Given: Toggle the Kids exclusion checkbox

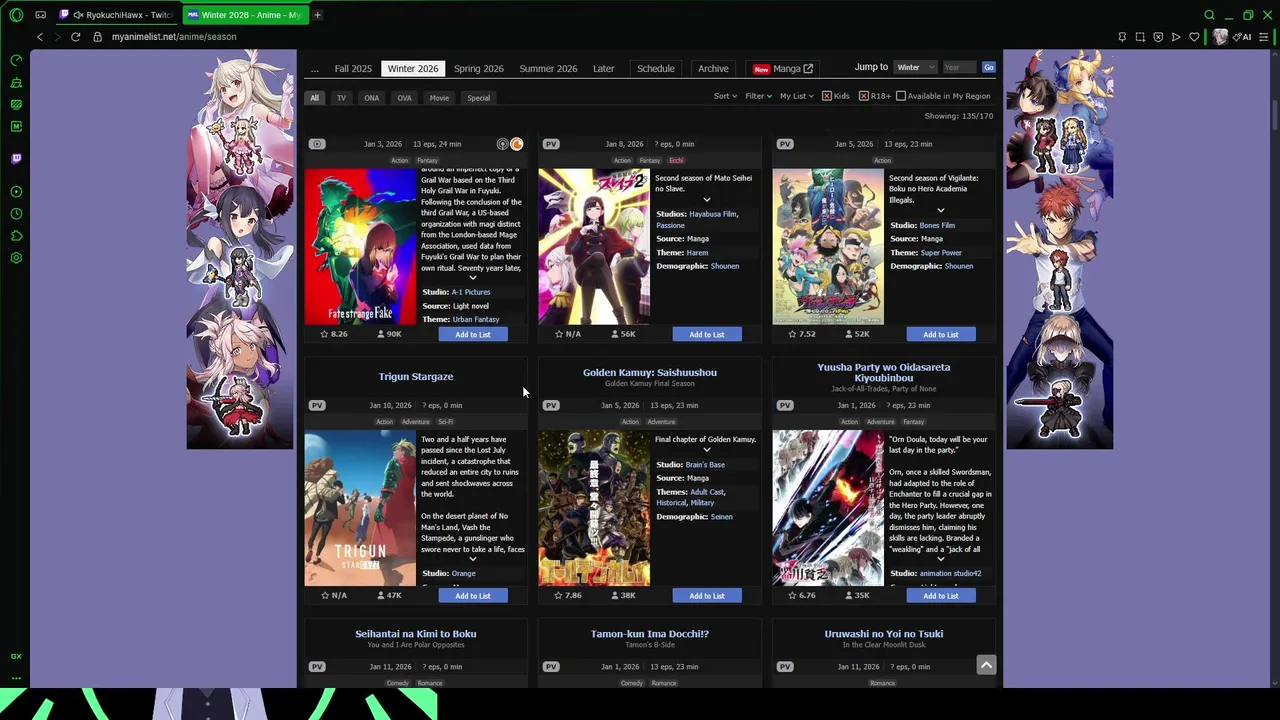Looking at the screenshot, I should point(827,96).
